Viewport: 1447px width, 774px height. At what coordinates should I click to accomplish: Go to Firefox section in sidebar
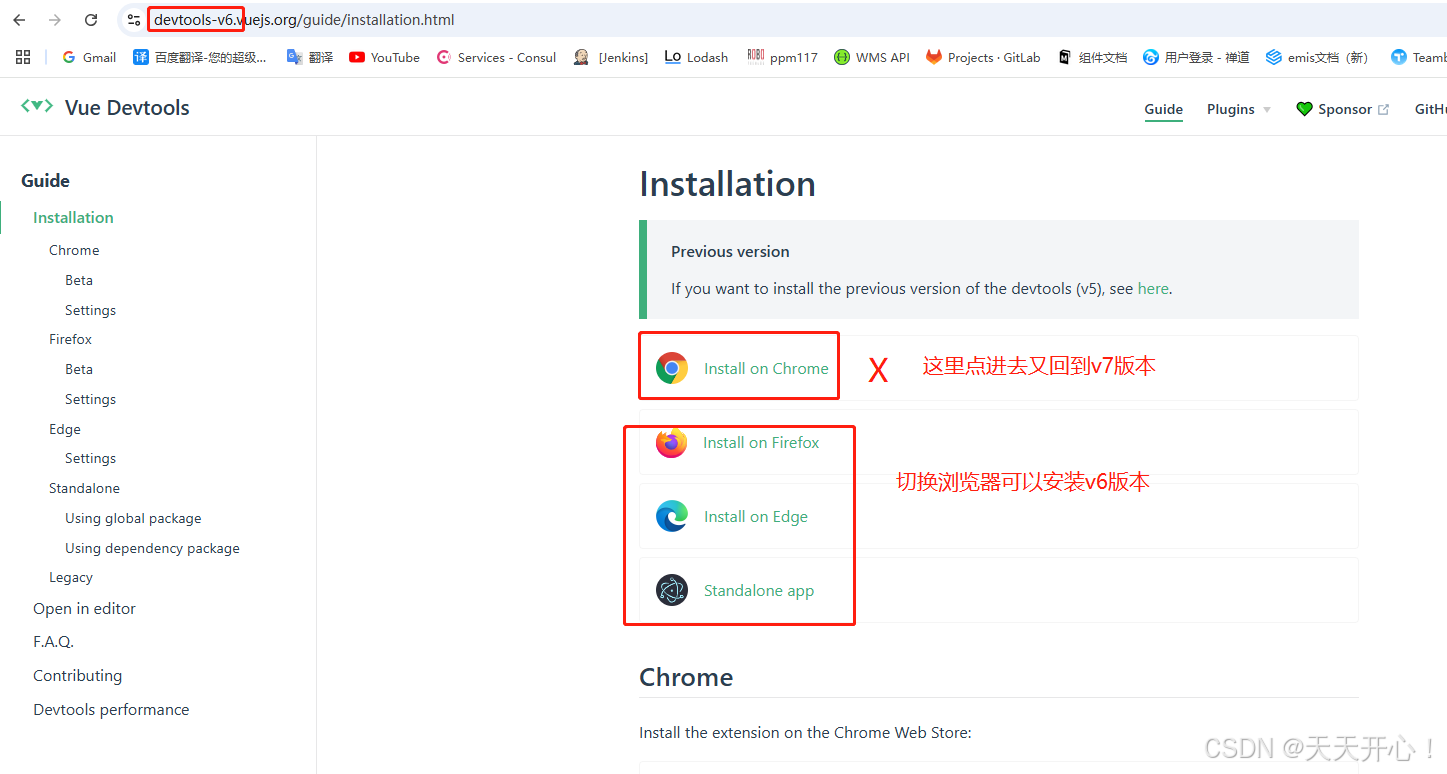tap(70, 339)
